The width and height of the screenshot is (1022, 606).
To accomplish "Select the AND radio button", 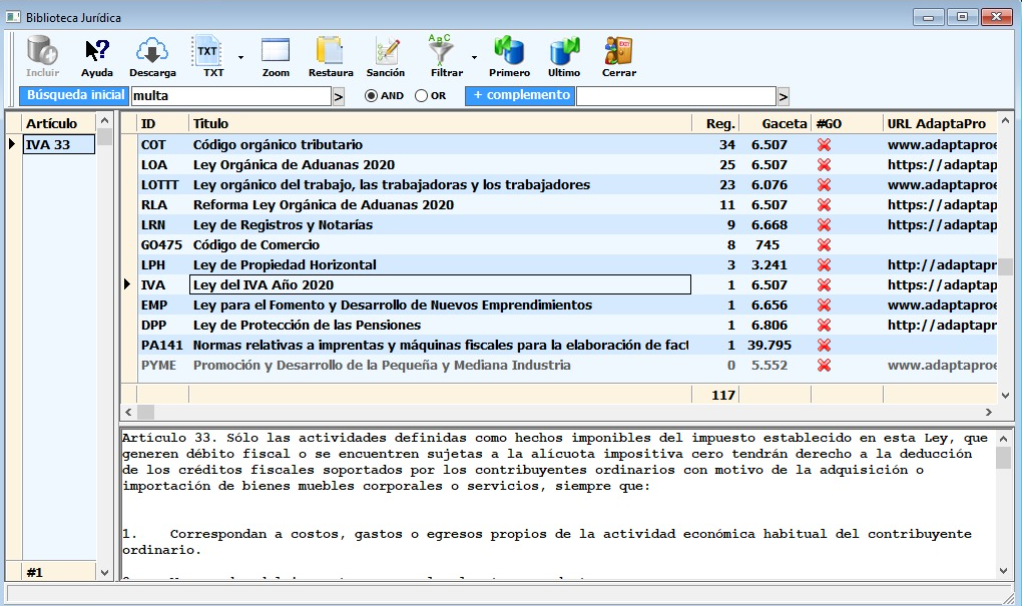I will (371, 96).
